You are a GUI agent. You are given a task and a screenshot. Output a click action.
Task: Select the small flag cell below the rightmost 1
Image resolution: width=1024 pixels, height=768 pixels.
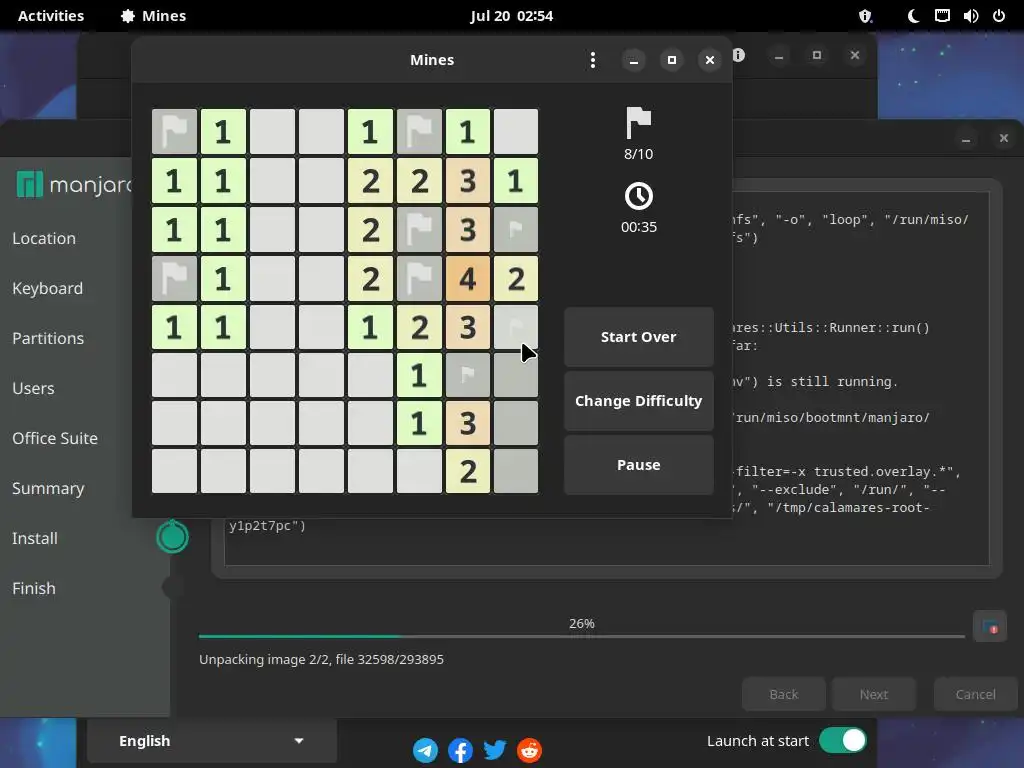tap(516, 230)
